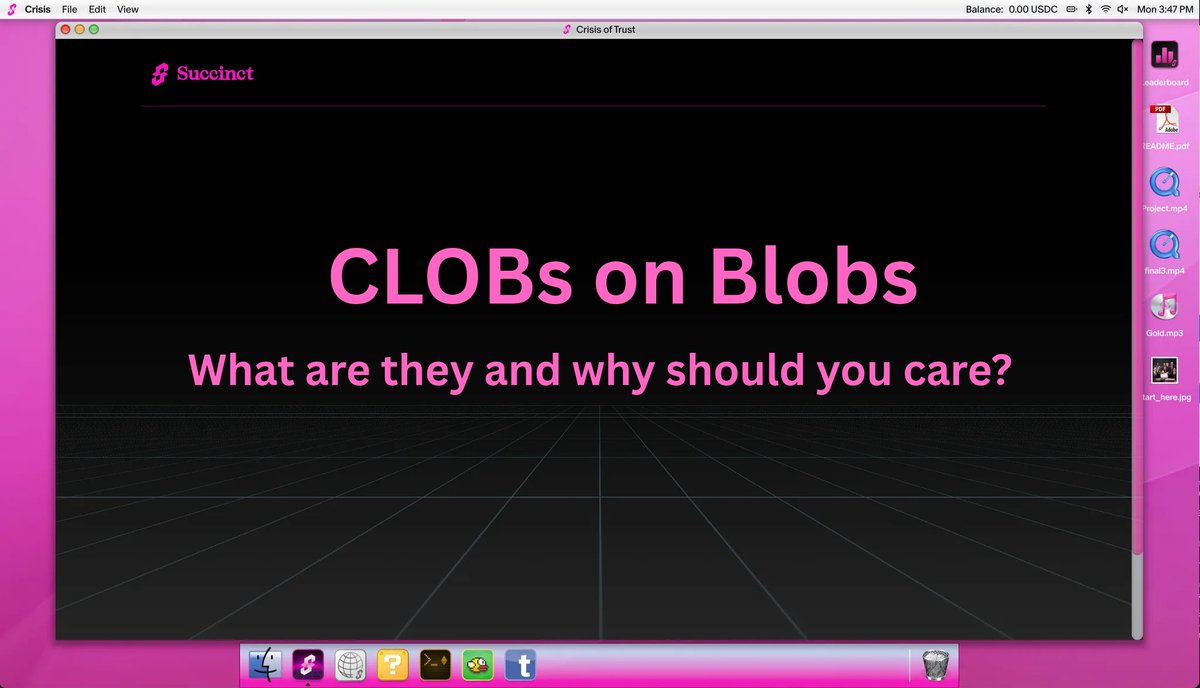Open the Trash in the dock

click(x=936, y=664)
